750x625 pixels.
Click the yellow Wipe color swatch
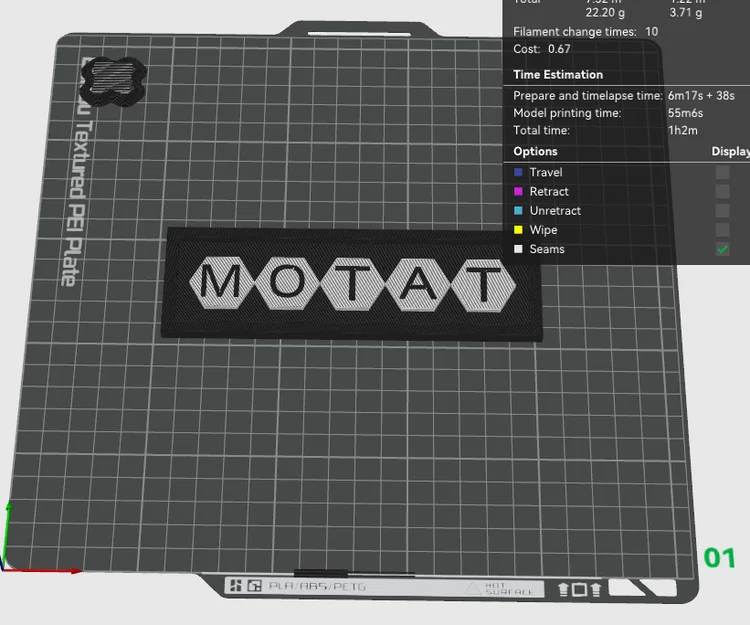tap(518, 230)
